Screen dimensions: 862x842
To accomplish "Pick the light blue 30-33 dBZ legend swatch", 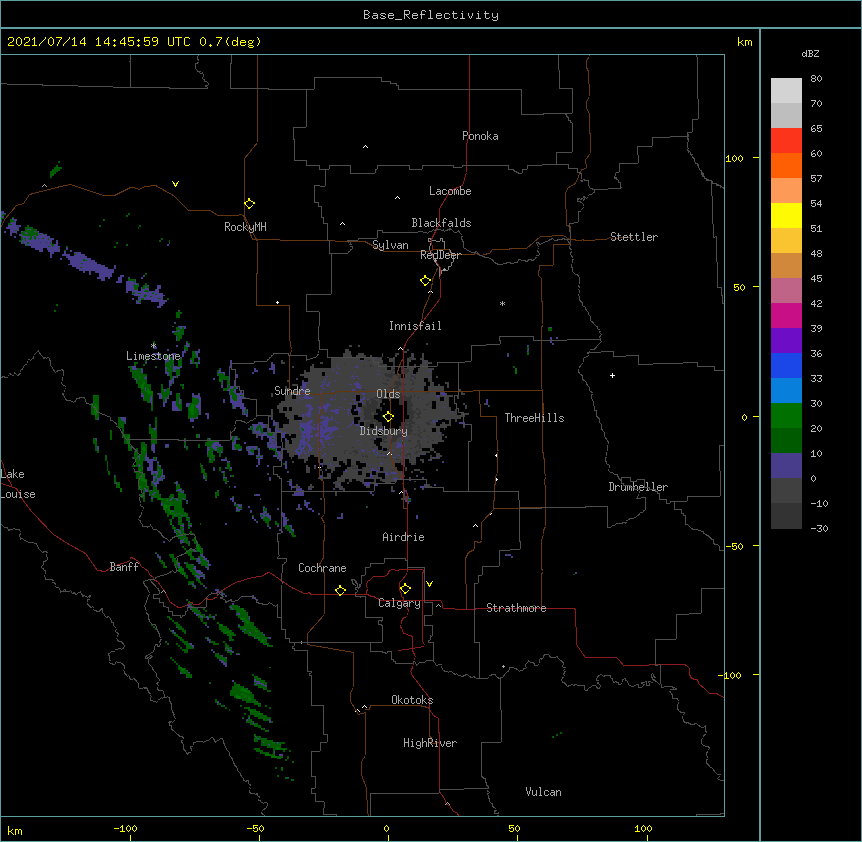I will 786,391.
